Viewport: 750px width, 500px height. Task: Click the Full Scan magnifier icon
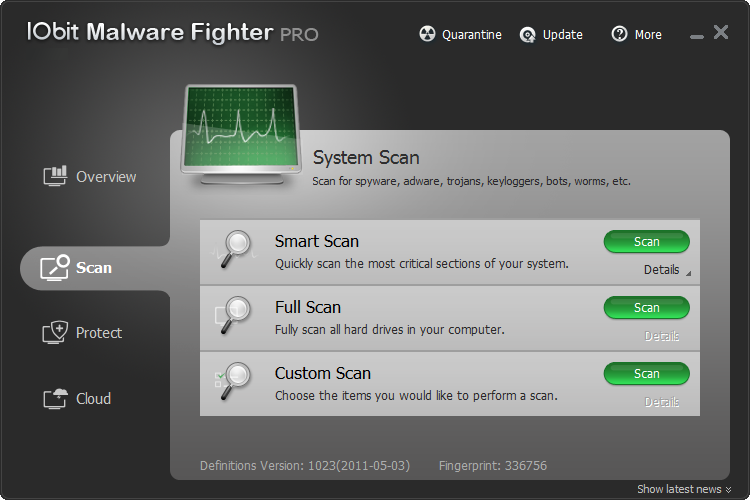[x=237, y=315]
